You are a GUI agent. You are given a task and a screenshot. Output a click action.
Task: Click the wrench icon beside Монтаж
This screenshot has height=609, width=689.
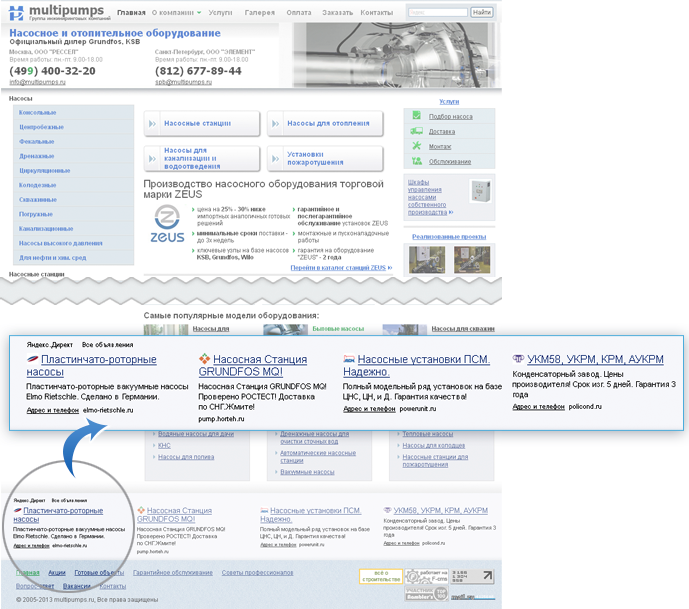(x=417, y=146)
